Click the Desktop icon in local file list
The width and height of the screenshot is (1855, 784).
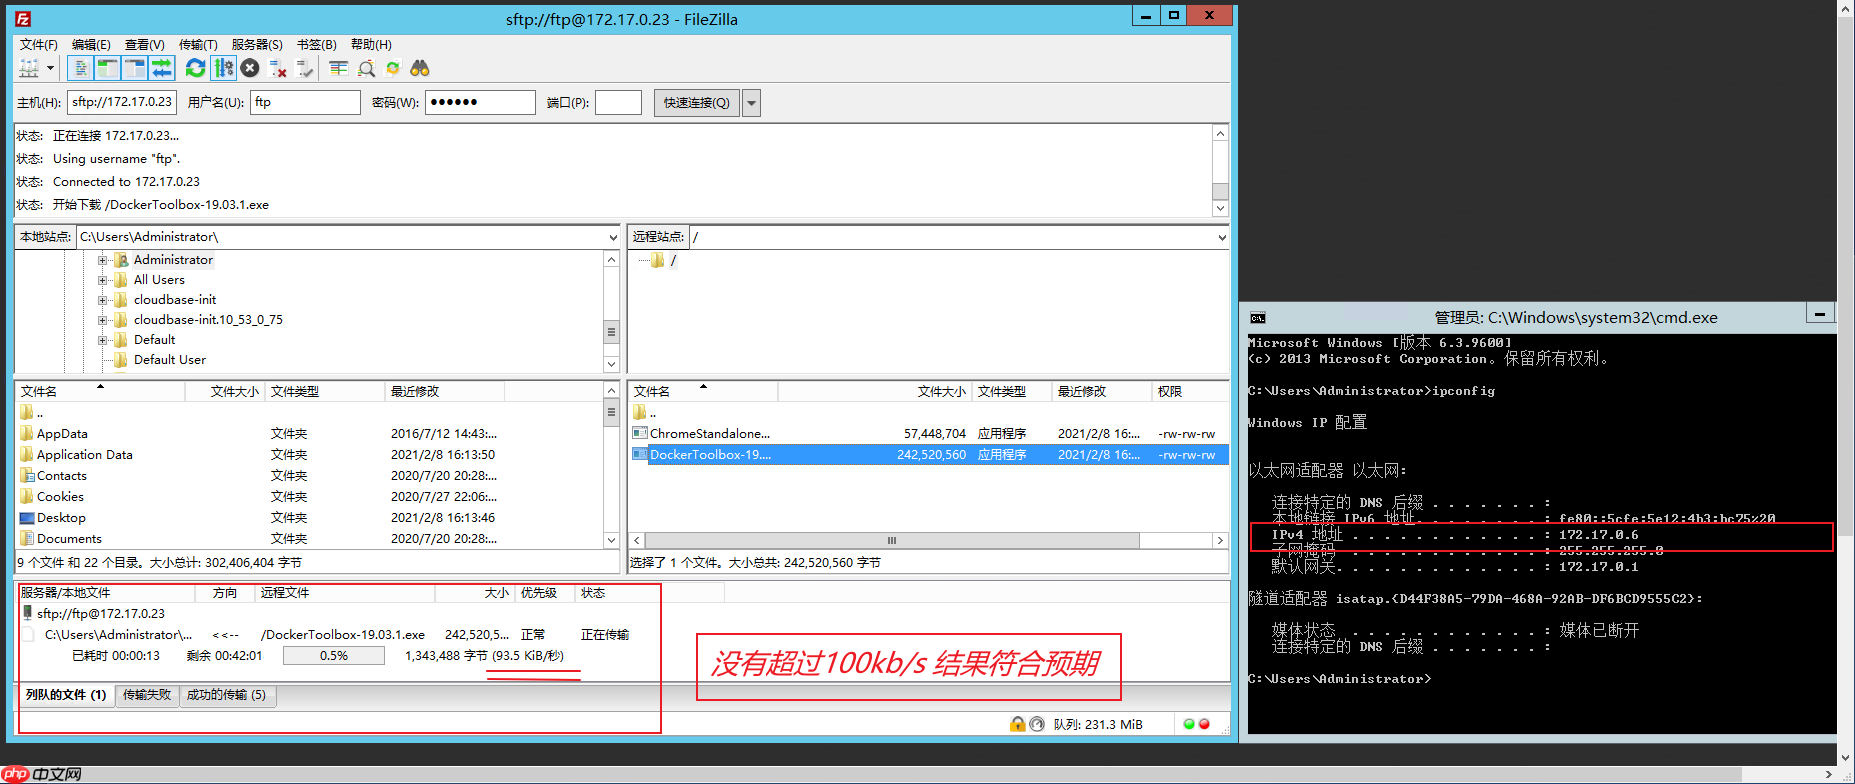click(27, 518)
